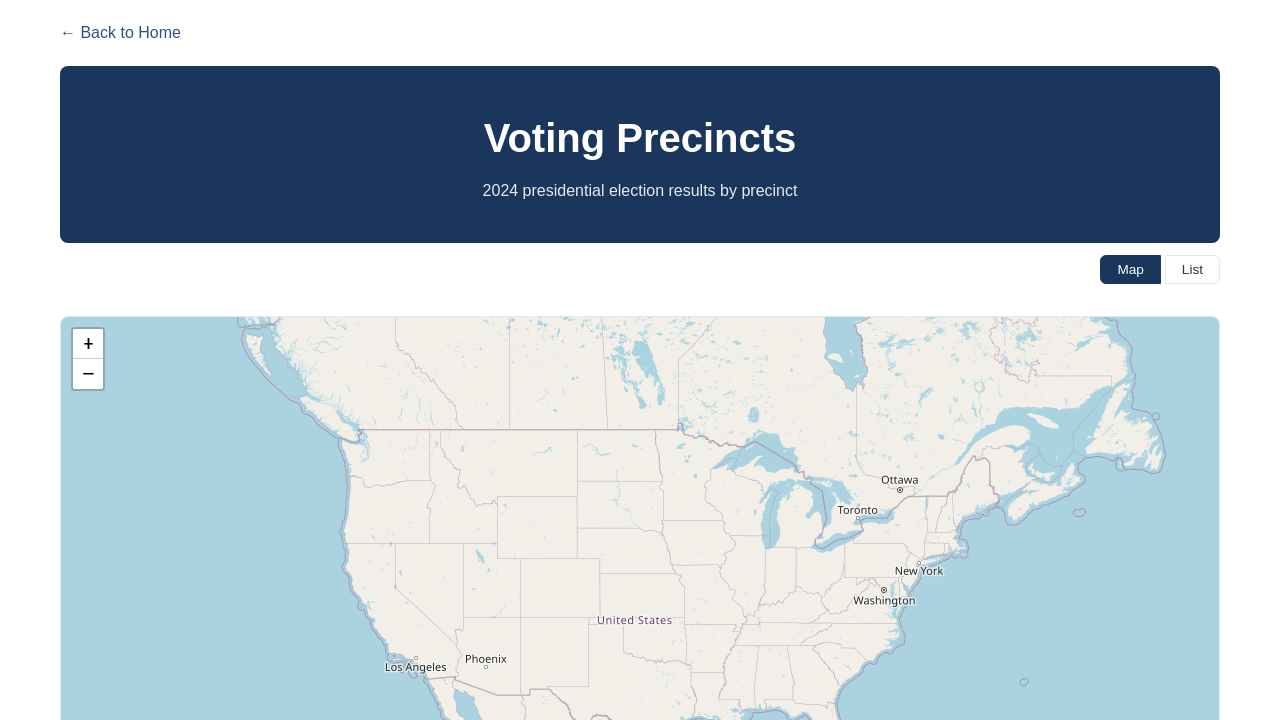Zoom out of the map with minus button

click(88, 374)
